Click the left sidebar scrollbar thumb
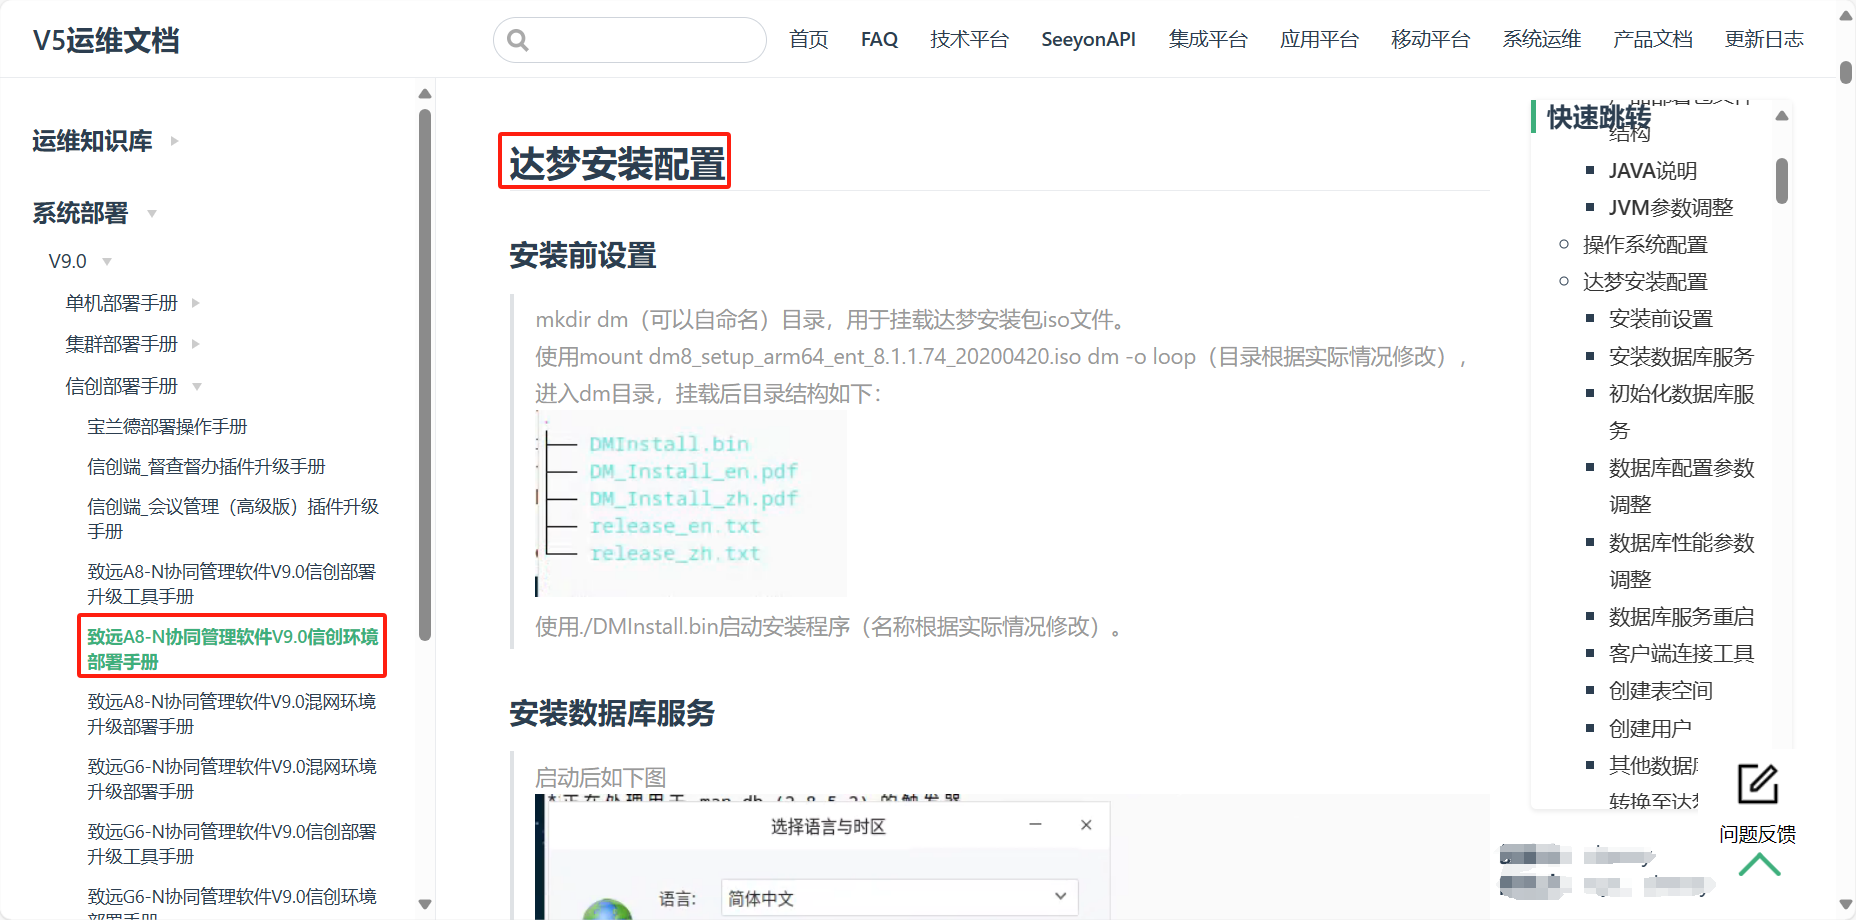Screen dimensions: 1856x920 click(425, 375)
